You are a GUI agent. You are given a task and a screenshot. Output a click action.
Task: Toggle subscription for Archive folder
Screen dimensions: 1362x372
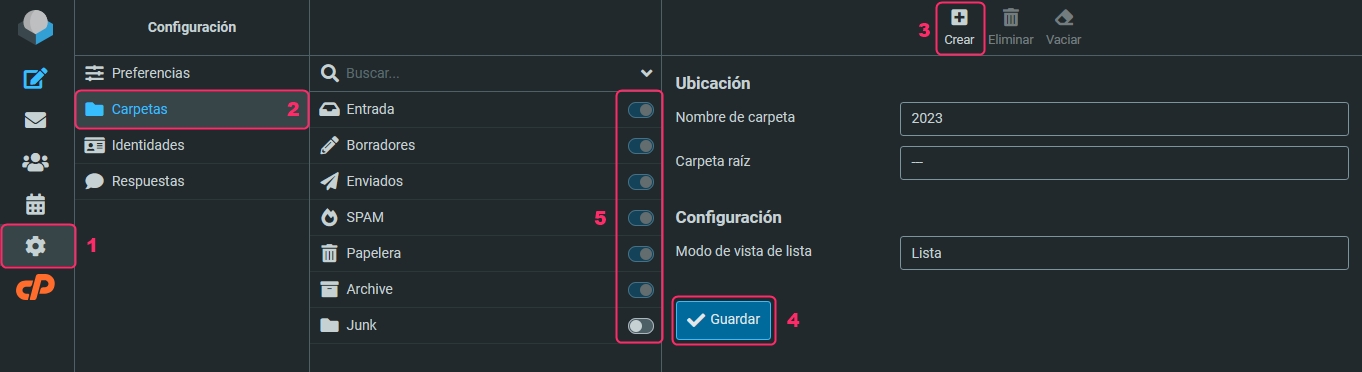click(x=640, y=290)
